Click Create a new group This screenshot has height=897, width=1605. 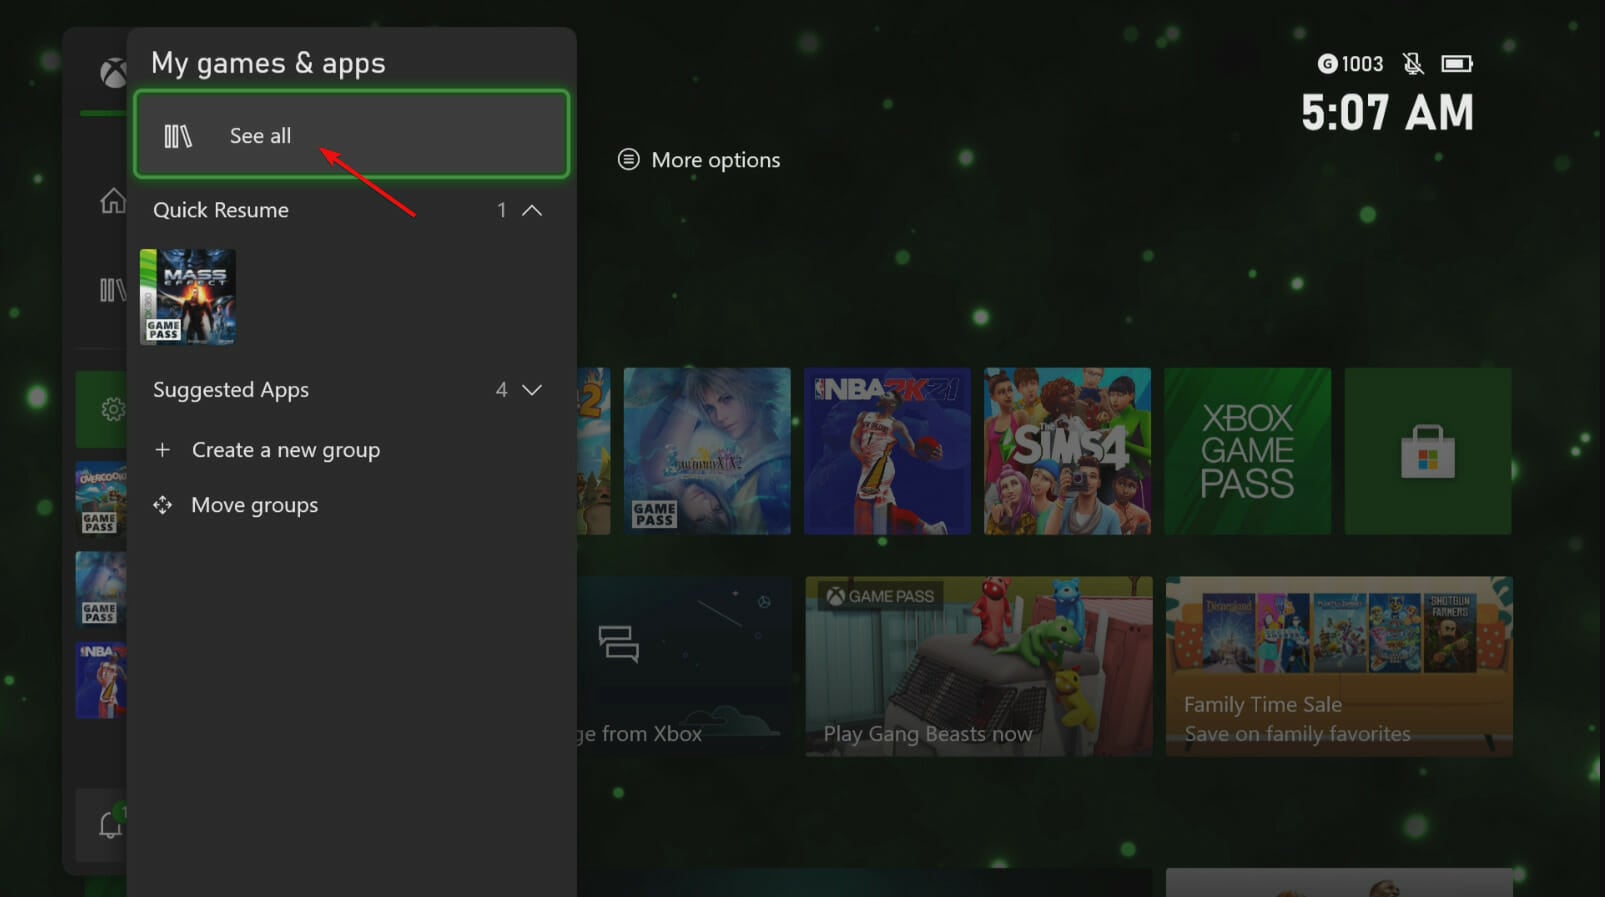point(285,450)
